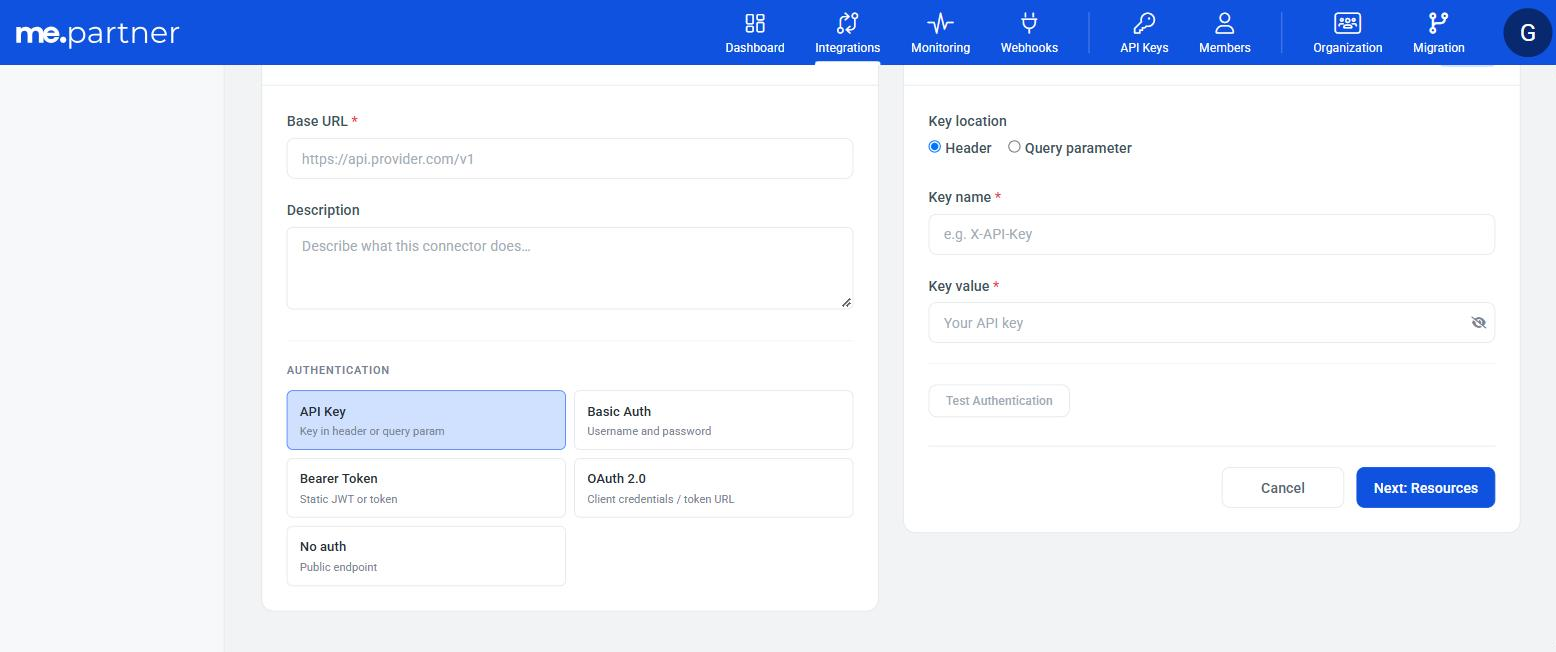Image resolution: width=1556 pixels, height=652 pixels.
Task: Open the Dashboard icon in navbar
Action: tap(755, 23)
